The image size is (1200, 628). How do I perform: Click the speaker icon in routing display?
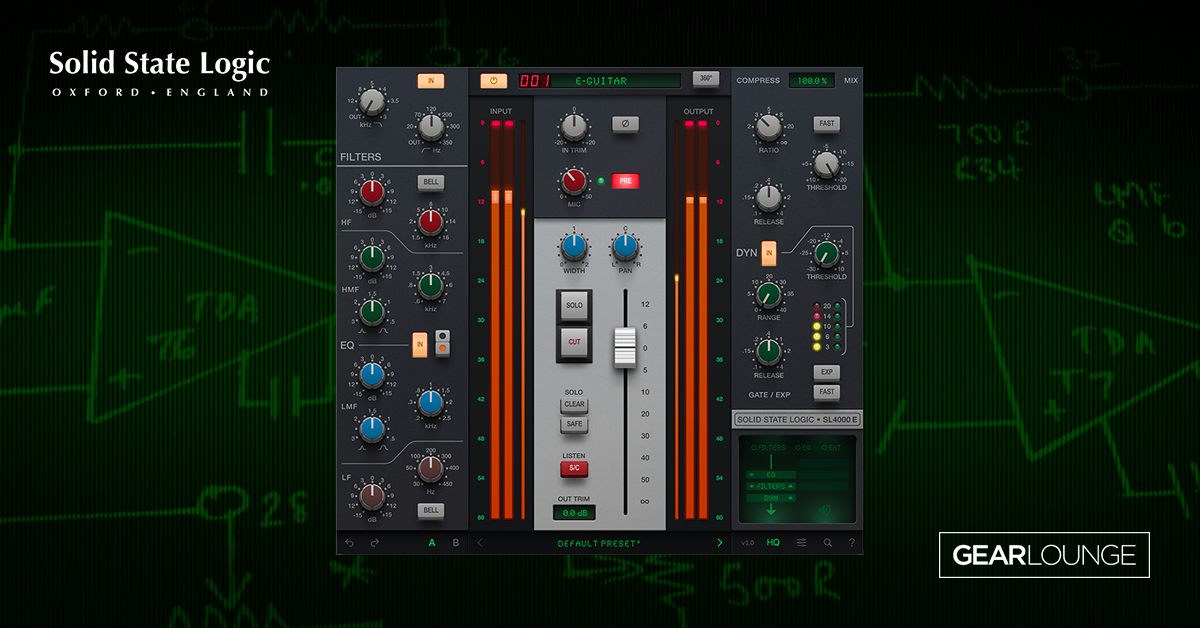(824, 510)
